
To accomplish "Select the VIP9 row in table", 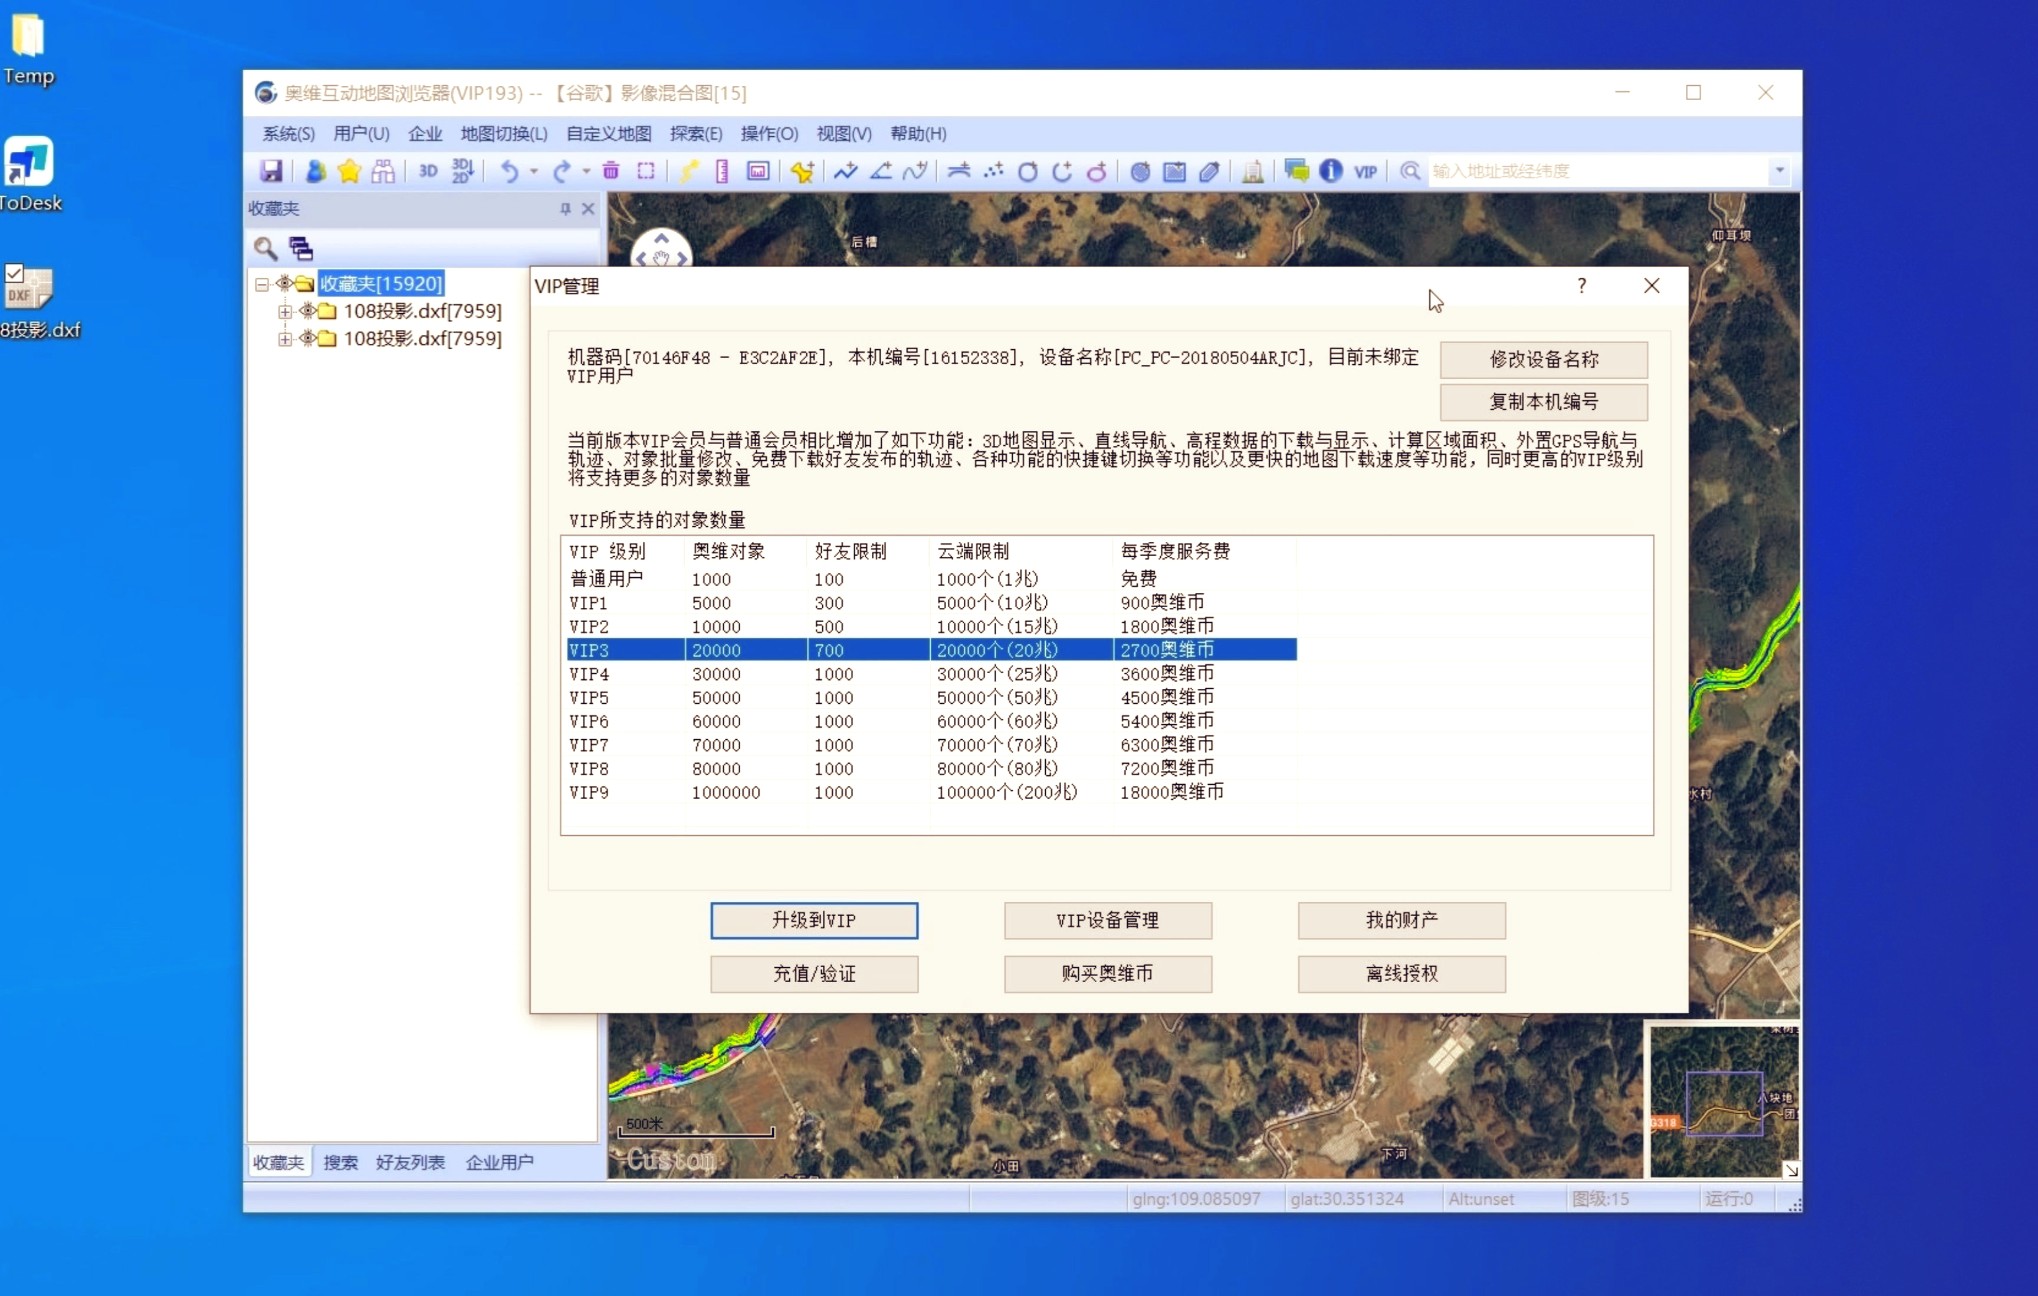I will click(931, 792).
